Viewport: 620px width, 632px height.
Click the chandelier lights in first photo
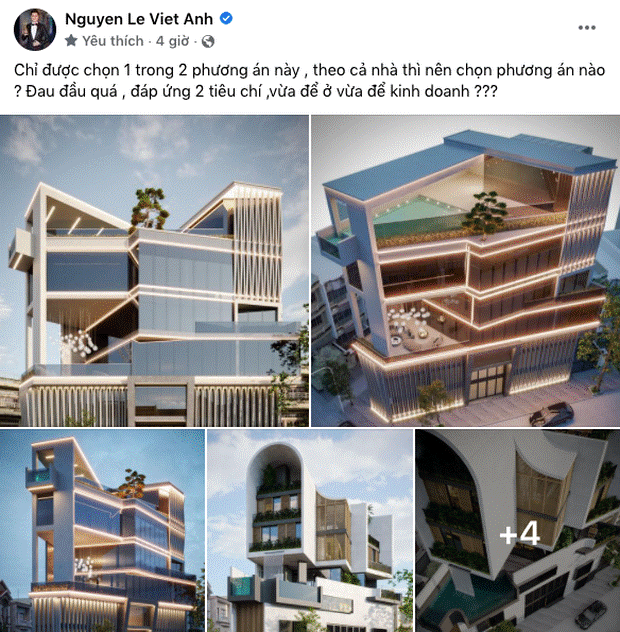pos(79,343)
